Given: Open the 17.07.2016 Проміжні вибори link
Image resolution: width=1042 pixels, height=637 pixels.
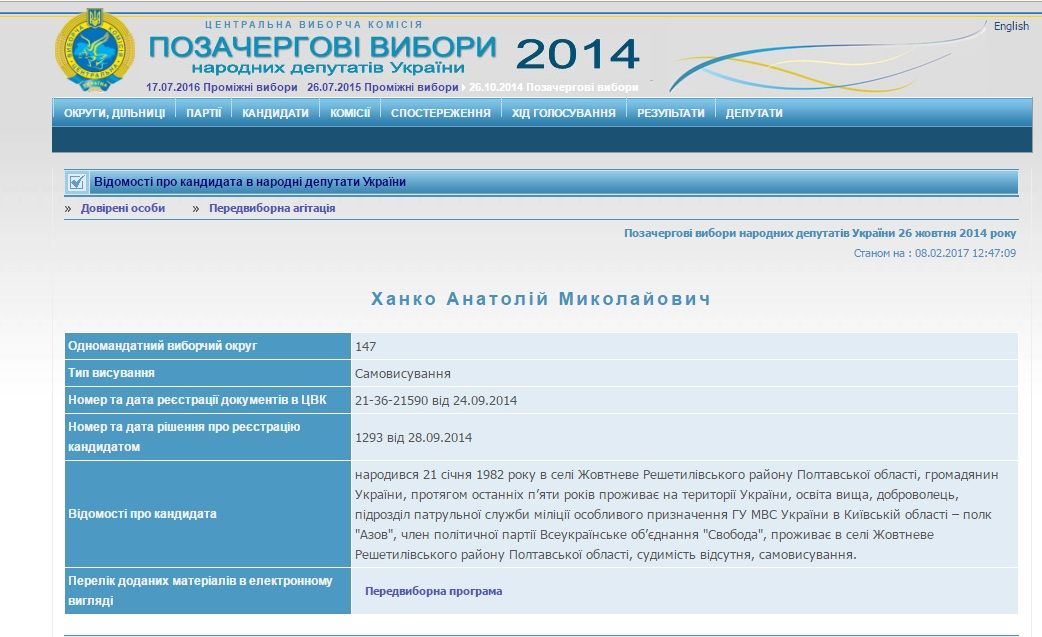Looking at the screenshot, I should tap(221, 87).
